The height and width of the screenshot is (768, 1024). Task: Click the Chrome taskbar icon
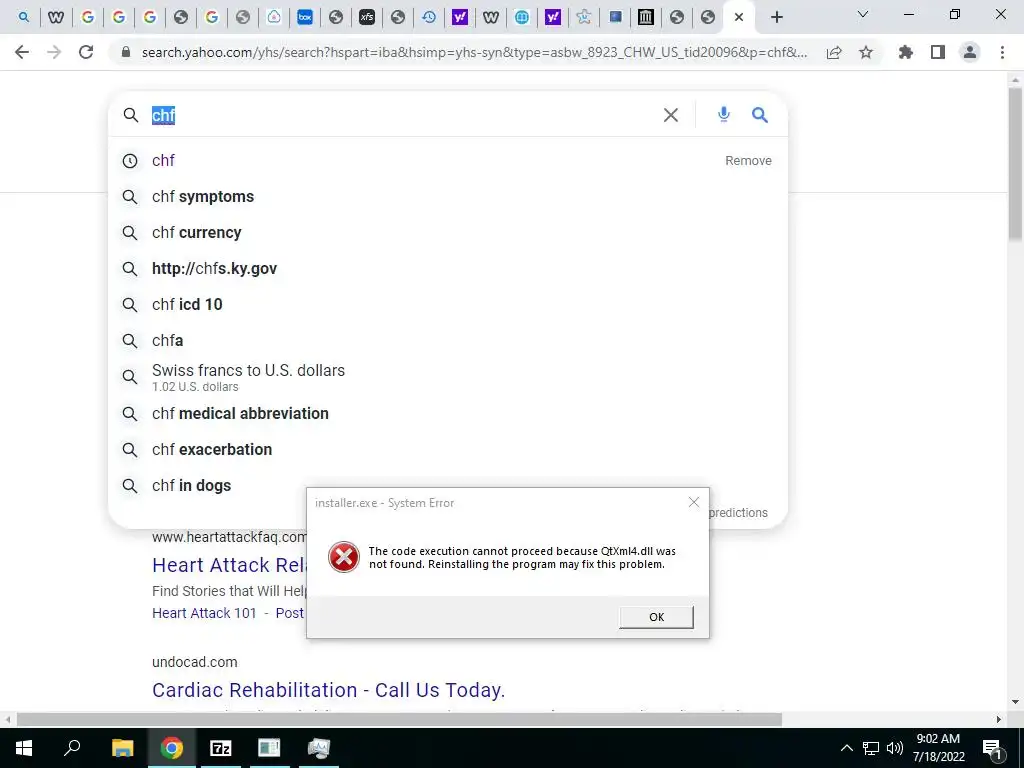coord(171,748)
